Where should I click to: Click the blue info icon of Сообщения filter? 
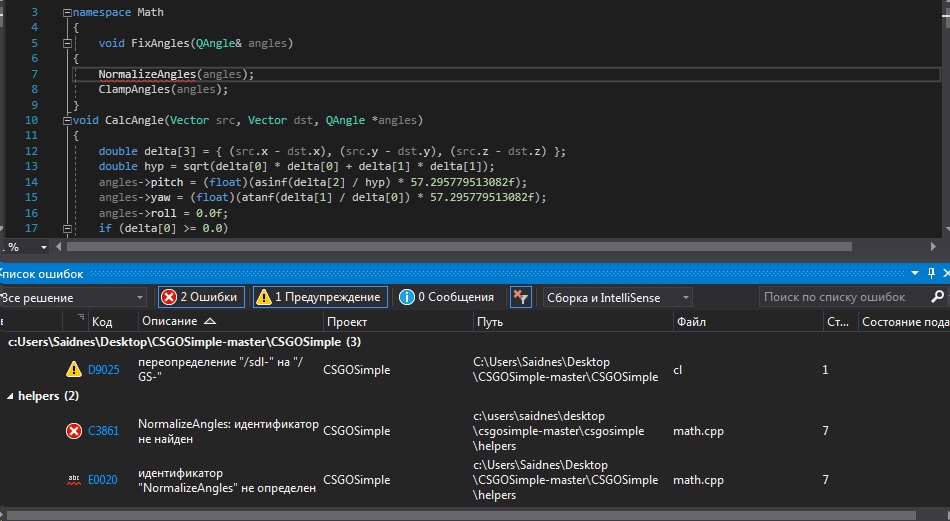pyautogui.click(x=407, y=297)
